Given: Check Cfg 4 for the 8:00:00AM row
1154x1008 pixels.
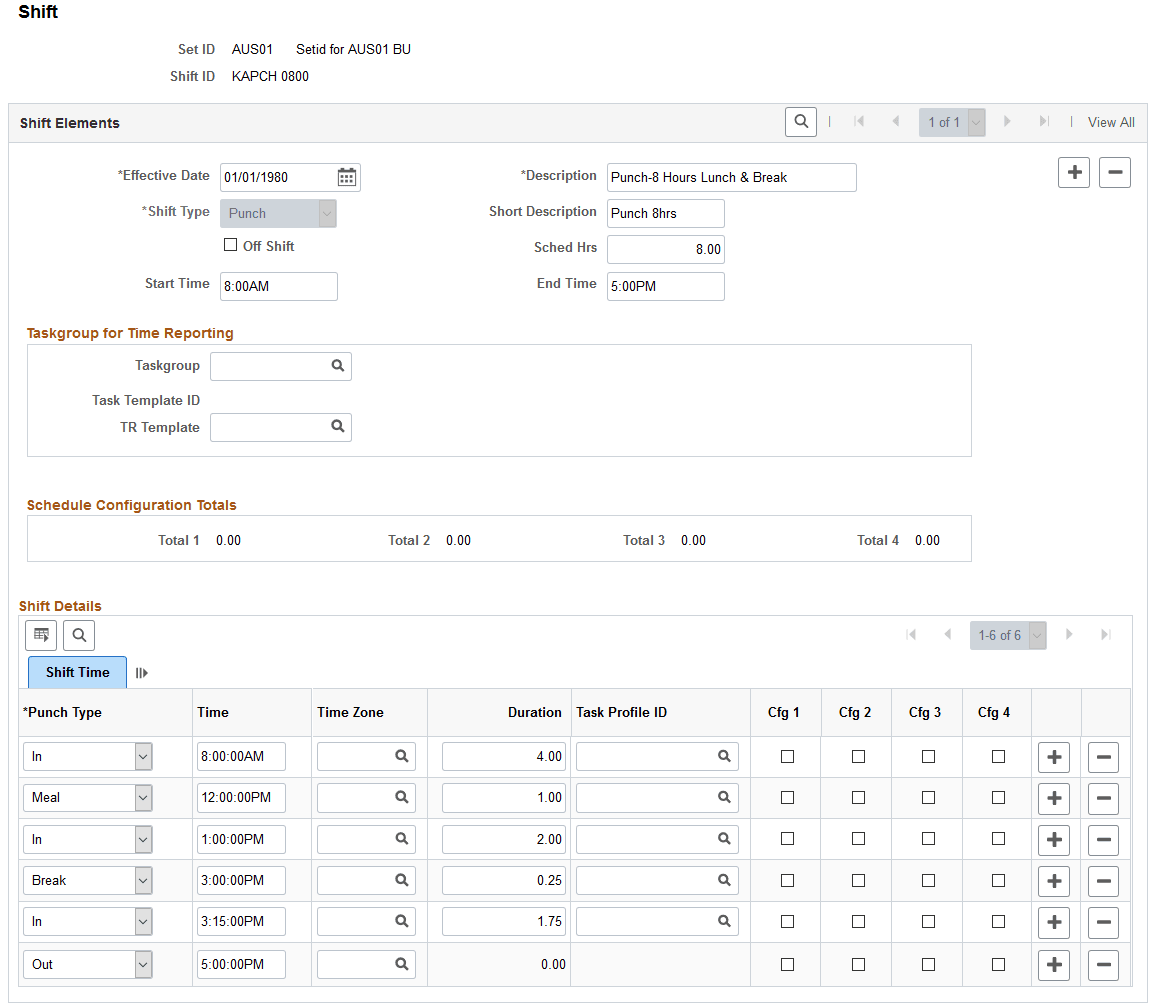Looking at the screenshot, I should click(998, 756).
